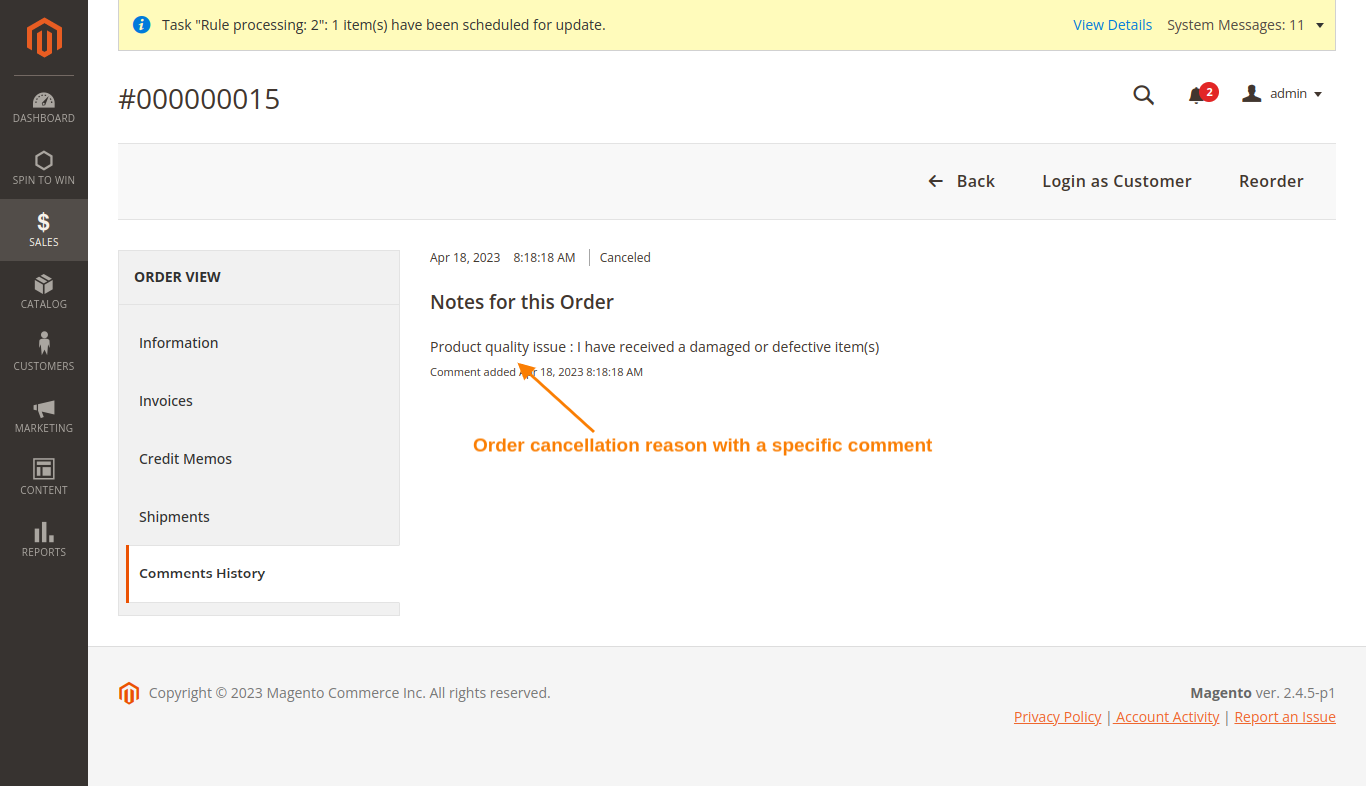This screenshot has height=786, width=1366.
Task: Select the Sales sidebar icon
Action: click(43, 229)
